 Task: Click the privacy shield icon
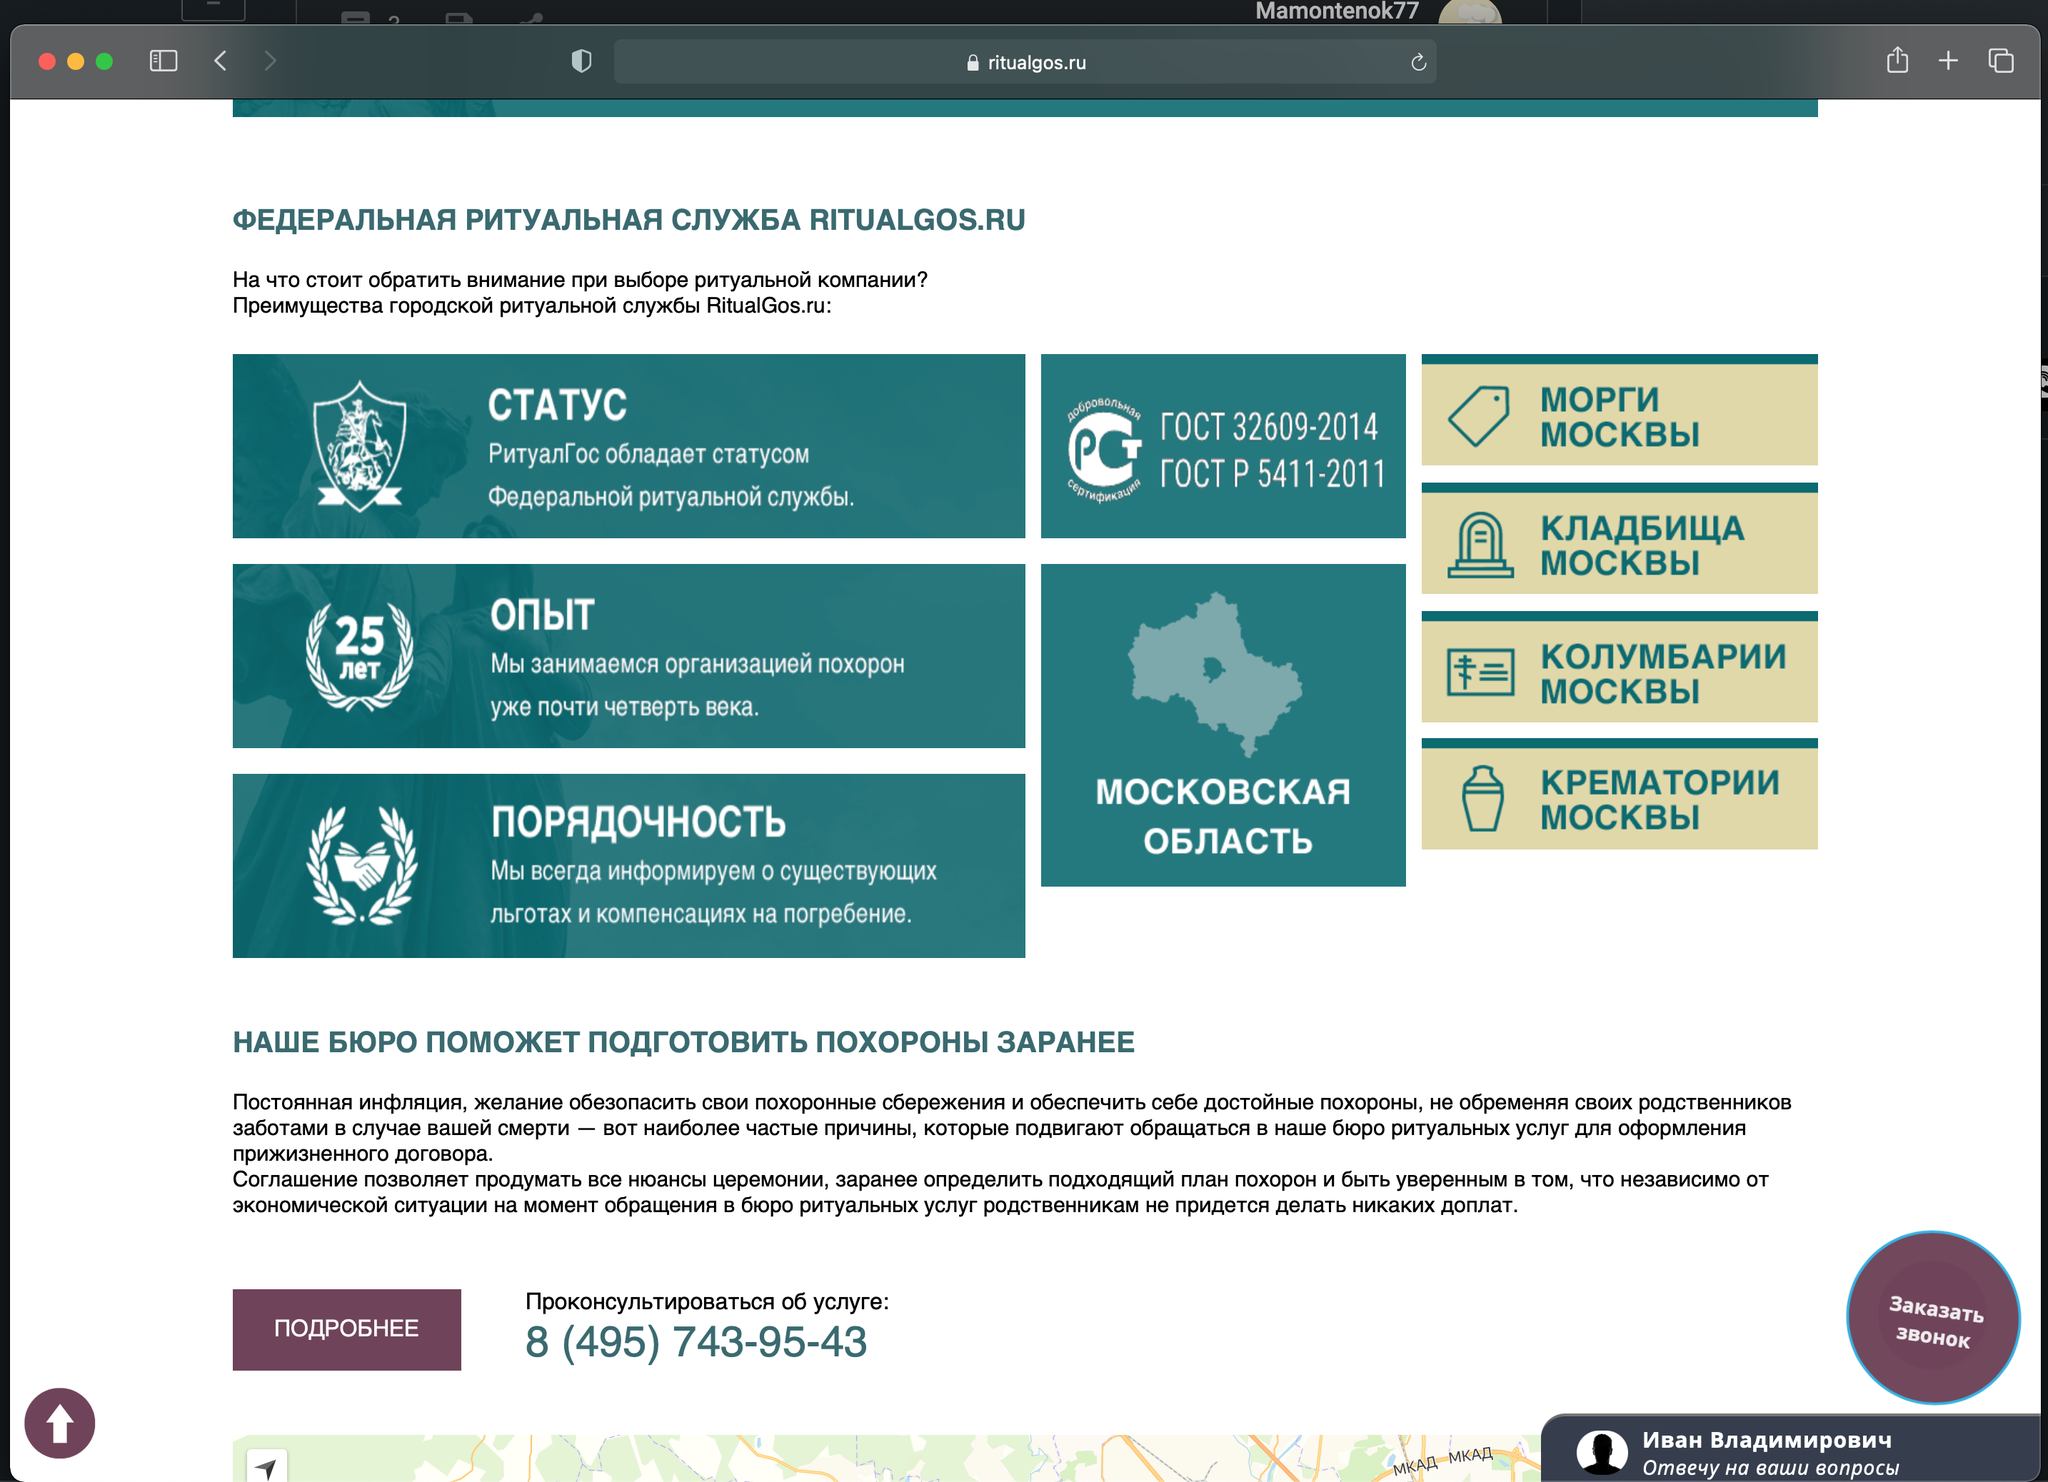581,61
